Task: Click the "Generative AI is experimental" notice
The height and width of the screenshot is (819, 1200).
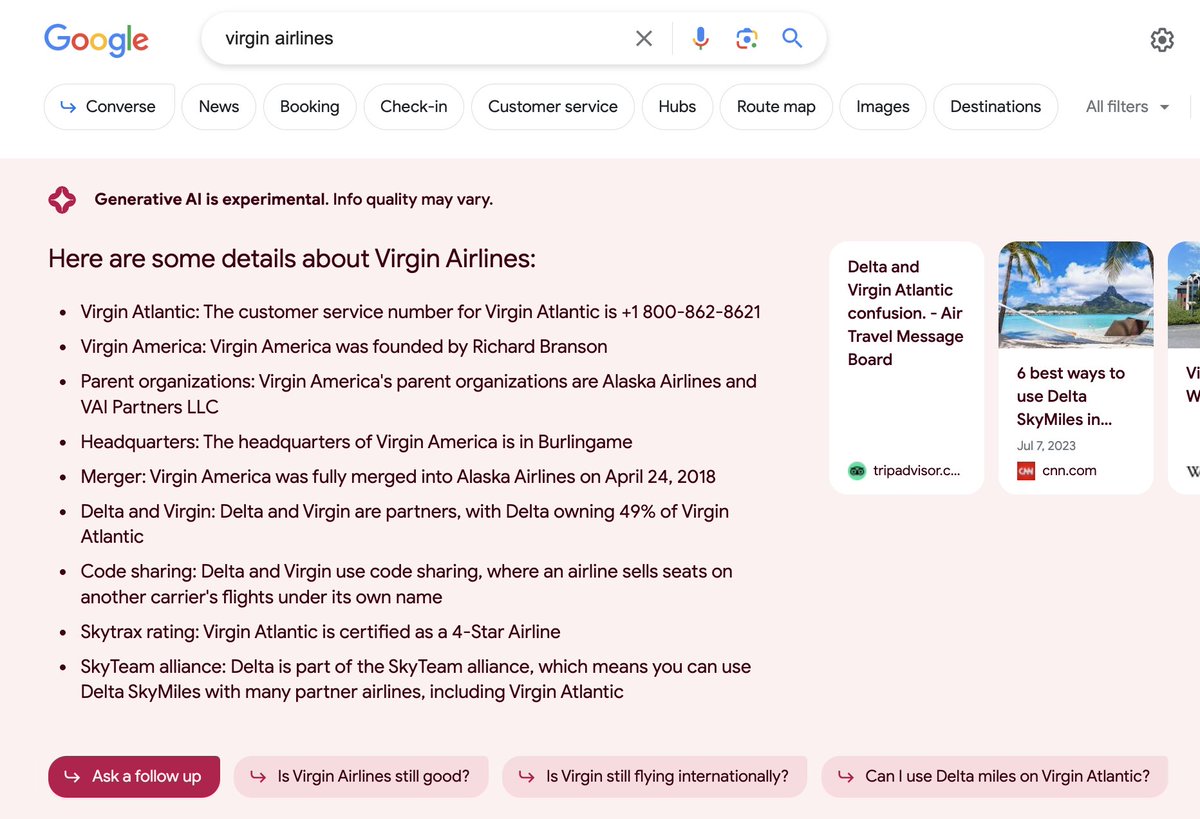Action: pyautogui.click(x=294, y=199)
